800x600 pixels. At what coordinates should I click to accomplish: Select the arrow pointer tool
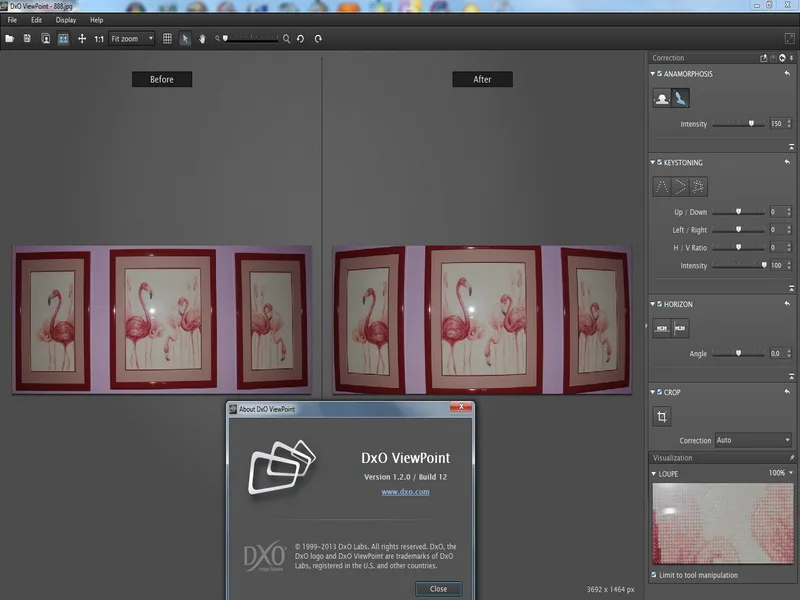coord(185,39)
